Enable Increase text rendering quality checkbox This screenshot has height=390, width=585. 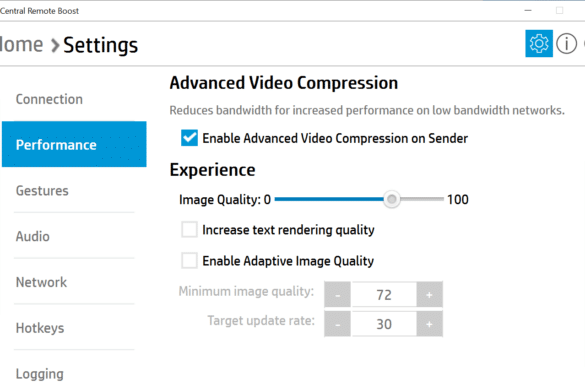coord(189,230)
